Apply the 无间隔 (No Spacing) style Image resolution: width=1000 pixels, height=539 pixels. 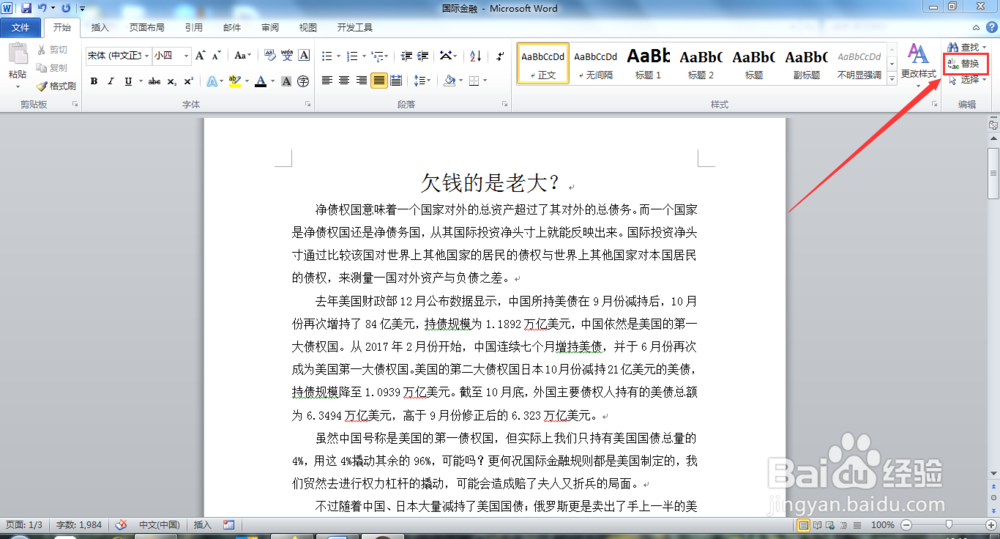coord(596,63)
